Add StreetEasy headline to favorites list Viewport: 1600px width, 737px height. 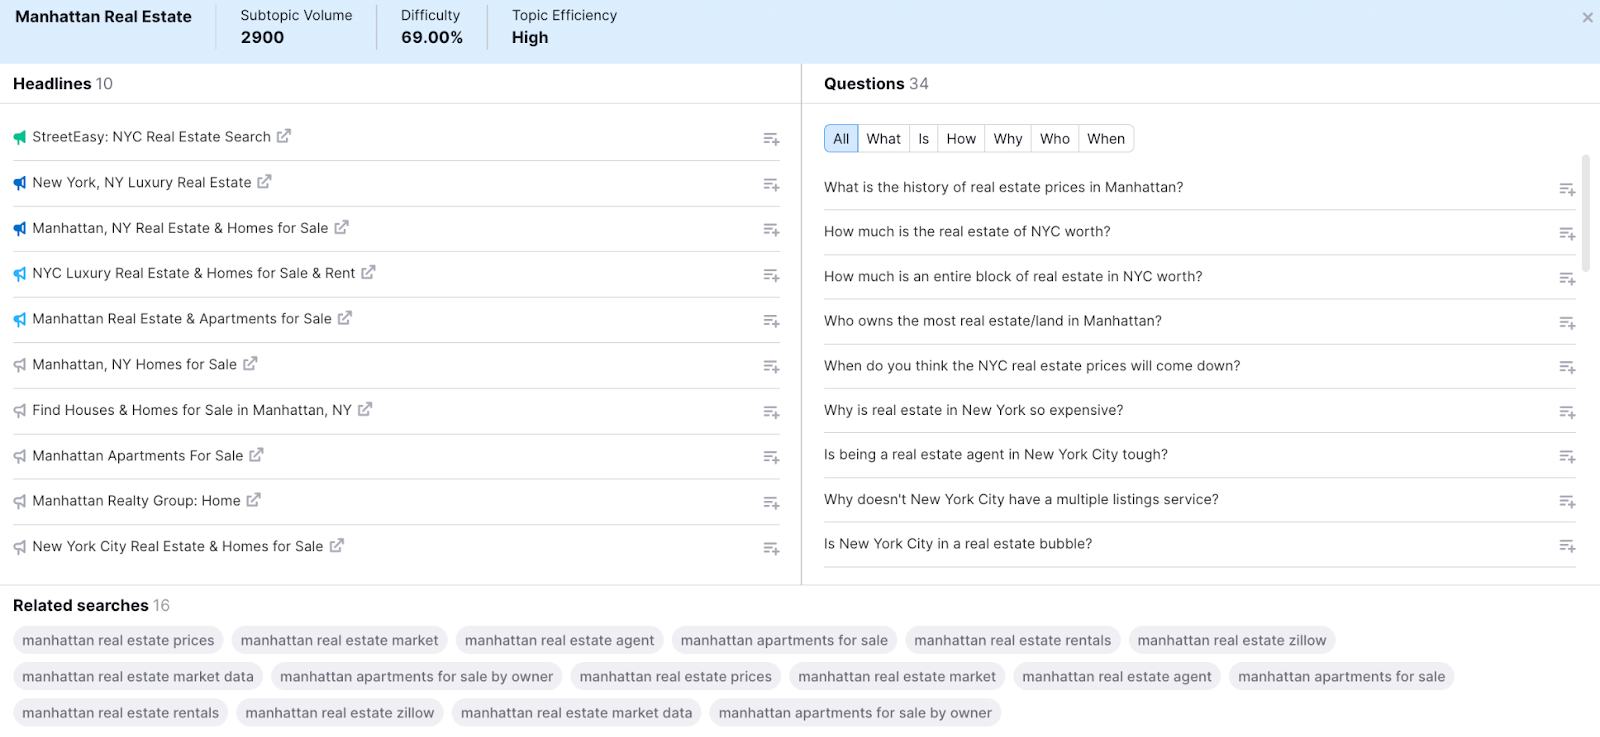[x=771, y=139]
